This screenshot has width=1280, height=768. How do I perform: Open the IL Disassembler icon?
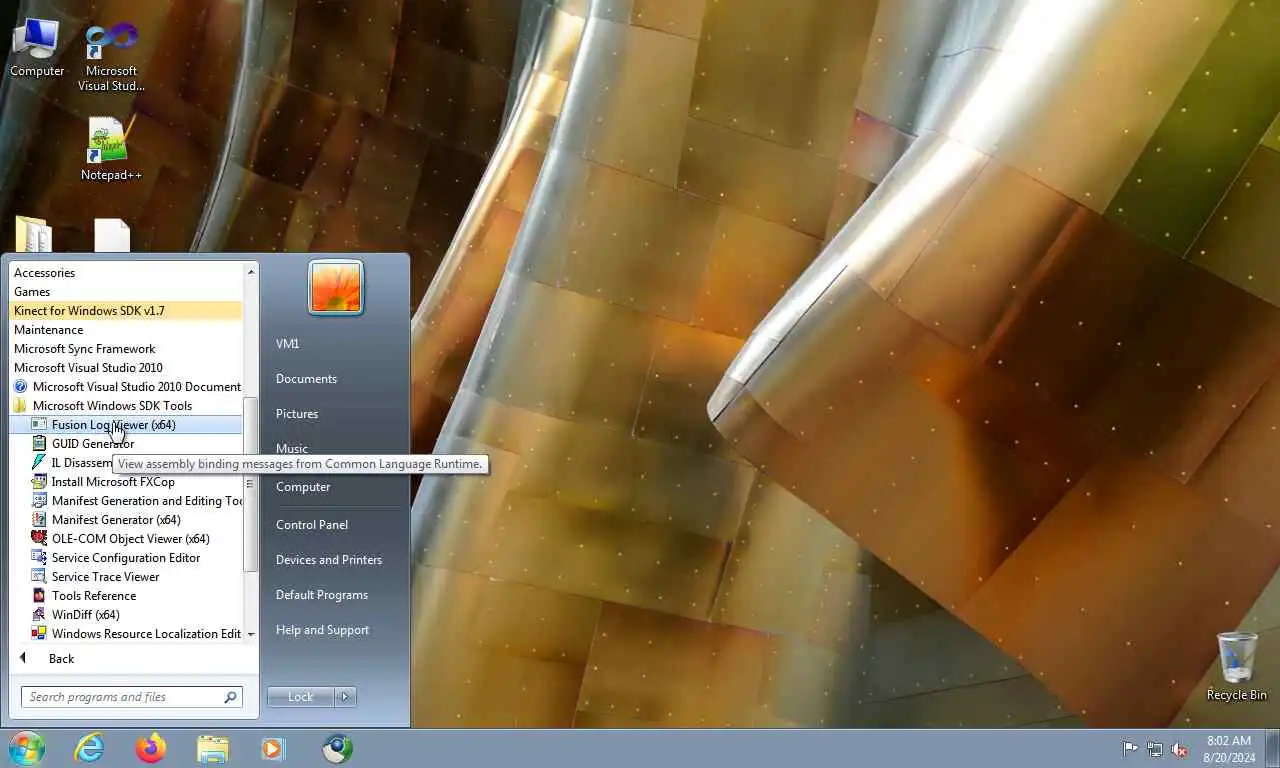[39, 463]
